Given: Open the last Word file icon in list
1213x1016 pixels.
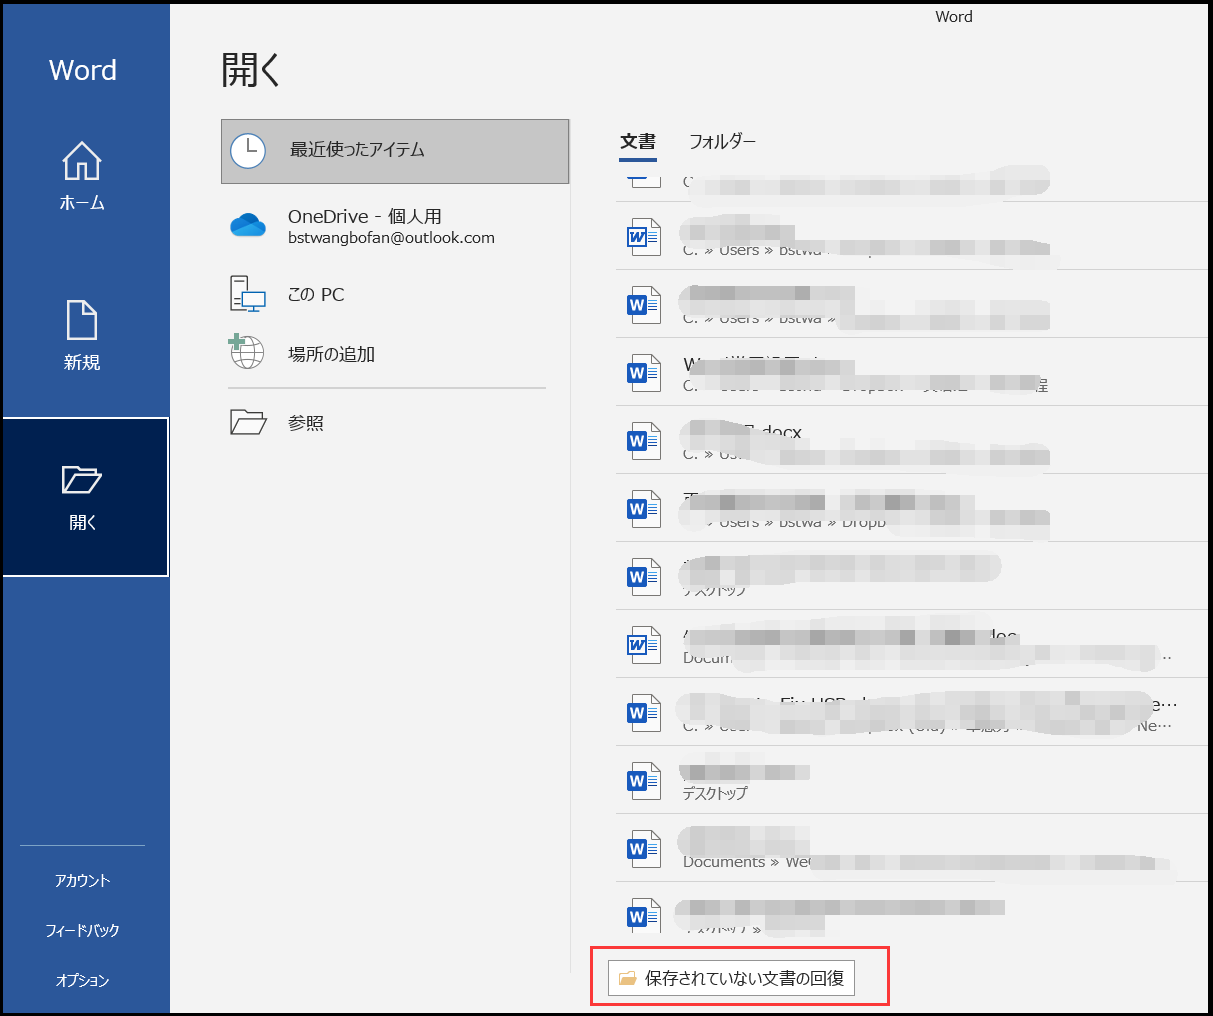Looking at the screenshot, I should point(644,915).
